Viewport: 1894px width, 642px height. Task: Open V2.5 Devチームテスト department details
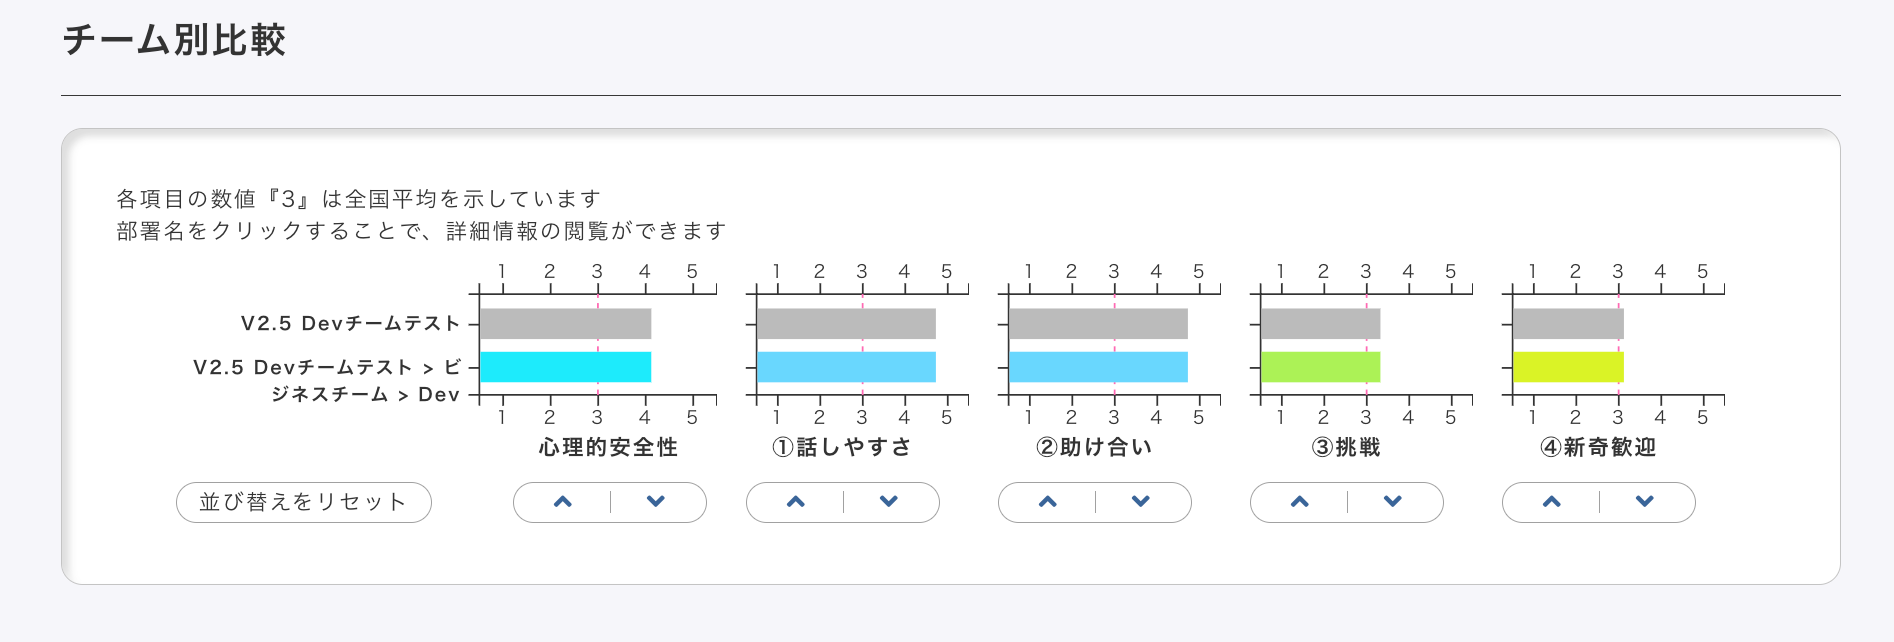[350, 324]
